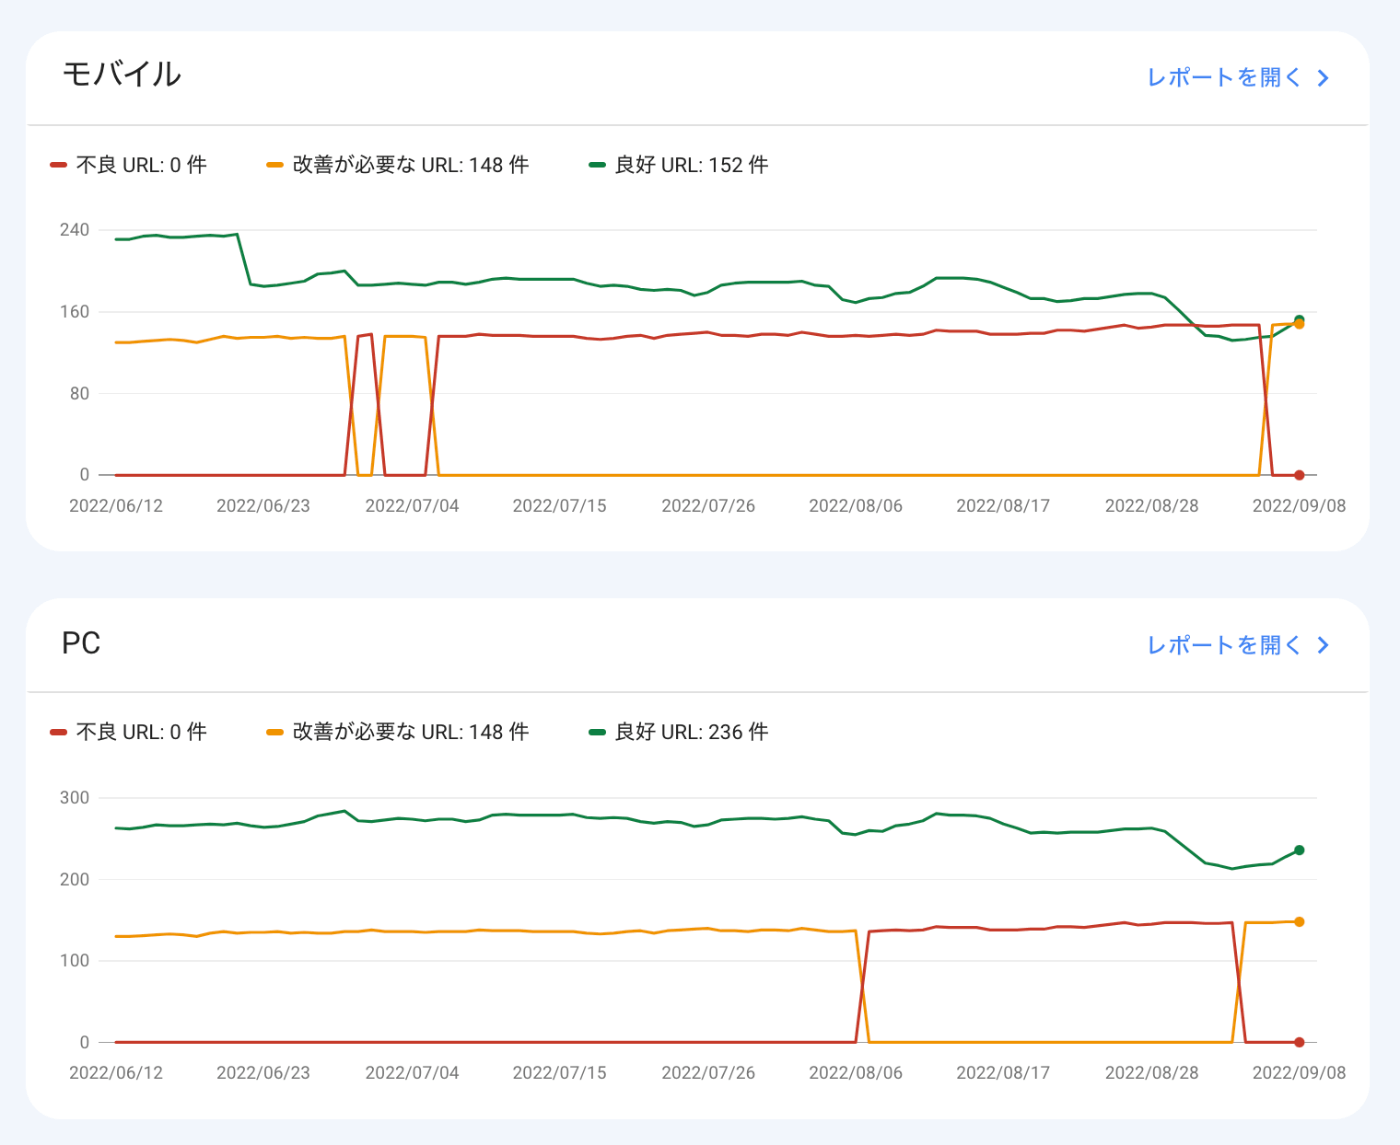Click 2022/07/04 date on Mobile chart axis
Viewport: 1400px width, 1145px height.
pyautogui.click(x=412, y=506)
